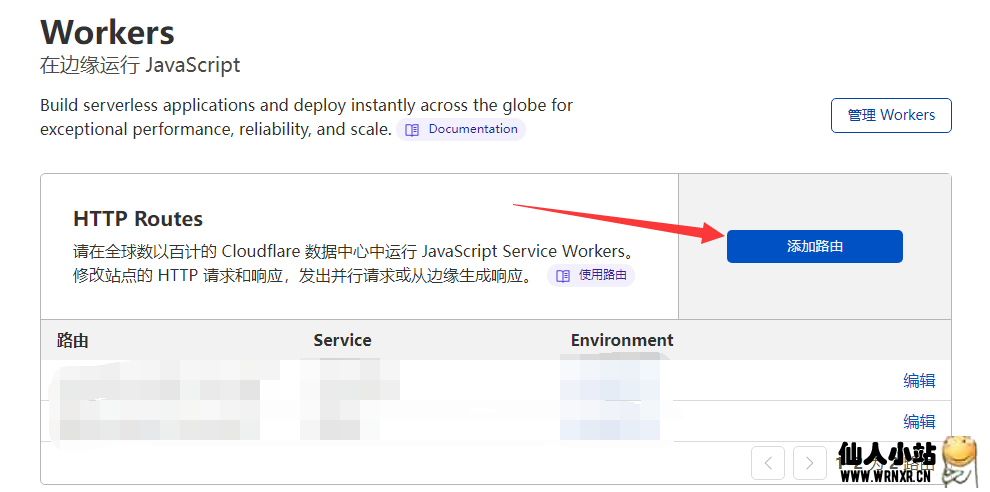Click the book icon beside 使用路由
This screenshot has height=492, width=990.
click(563, 276)
